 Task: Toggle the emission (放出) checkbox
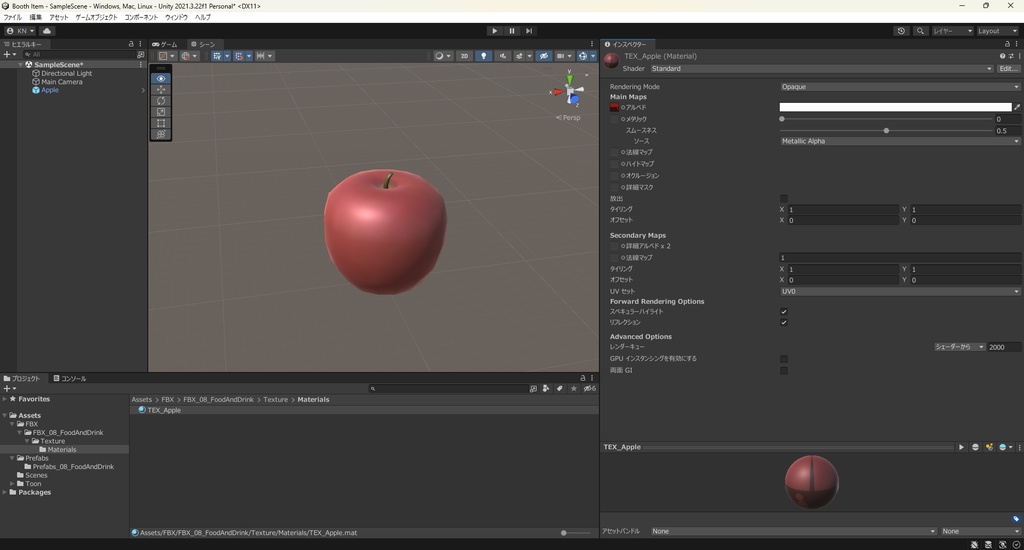[784, 199]
